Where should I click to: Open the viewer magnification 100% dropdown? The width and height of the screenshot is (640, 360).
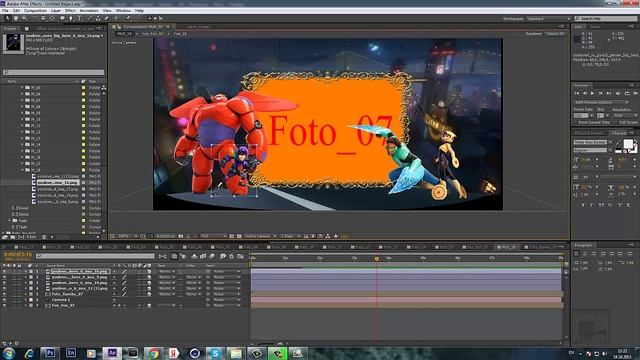127,236
